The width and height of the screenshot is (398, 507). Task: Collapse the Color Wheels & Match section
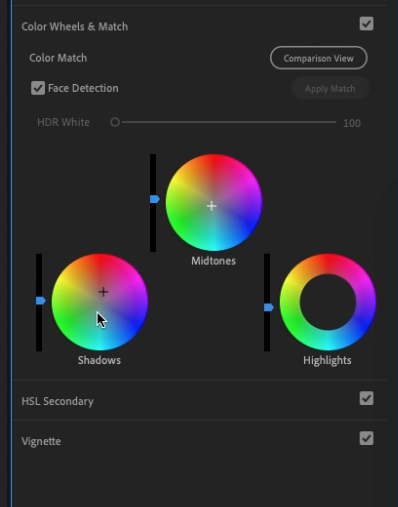(x=74, y=26)
